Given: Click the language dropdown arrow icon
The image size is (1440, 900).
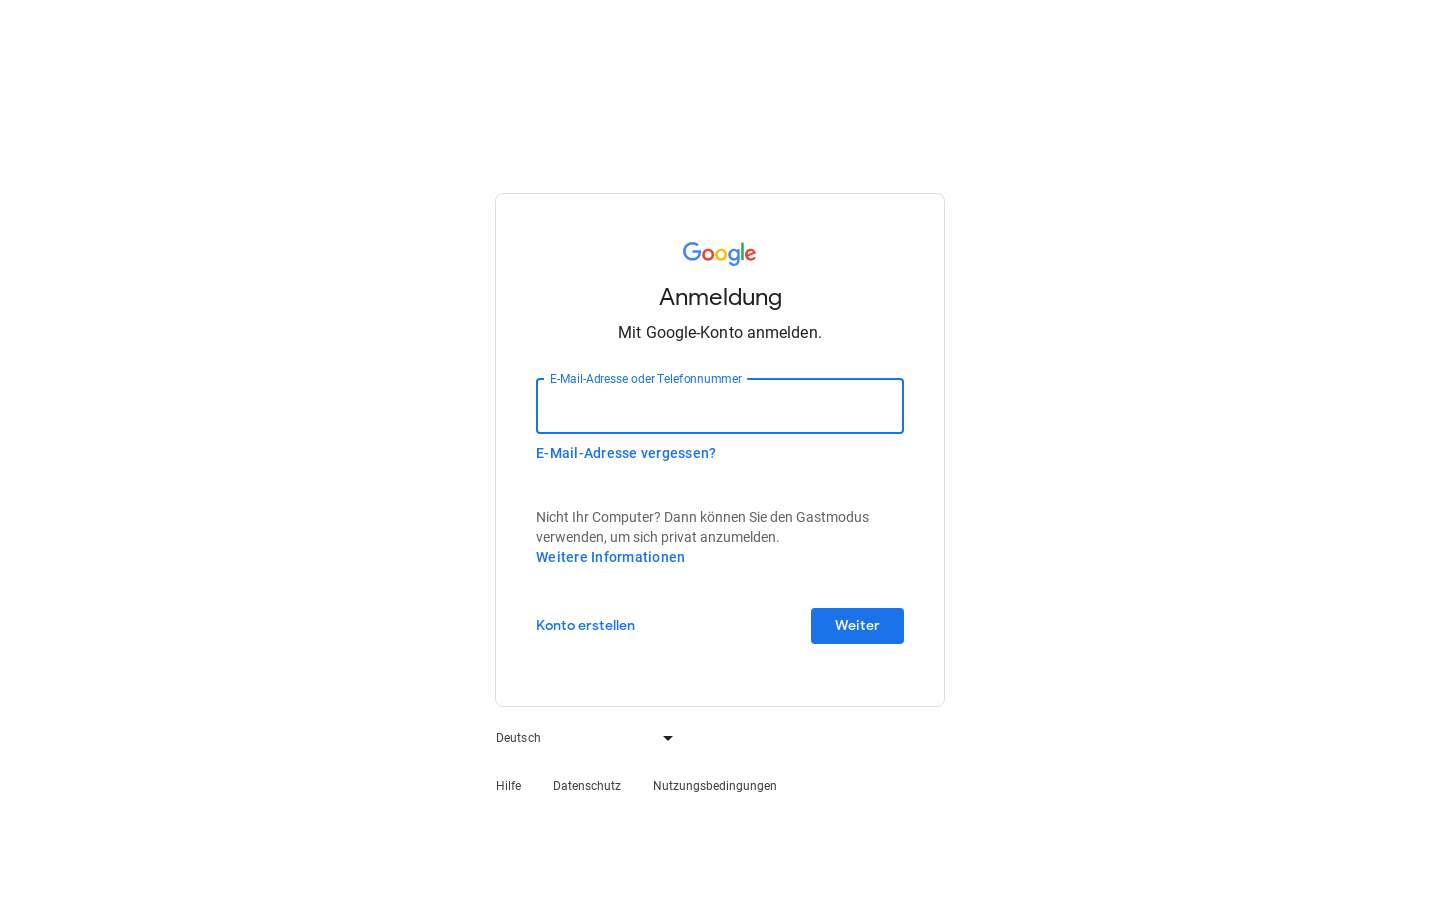Looking at the screenshot, I should coord(668,738).
